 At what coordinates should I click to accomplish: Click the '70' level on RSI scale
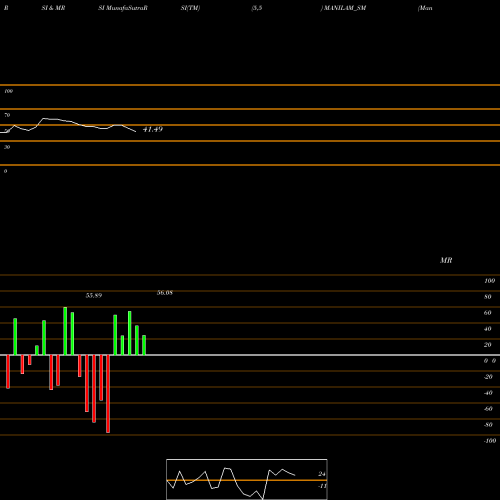pos(7,115)
